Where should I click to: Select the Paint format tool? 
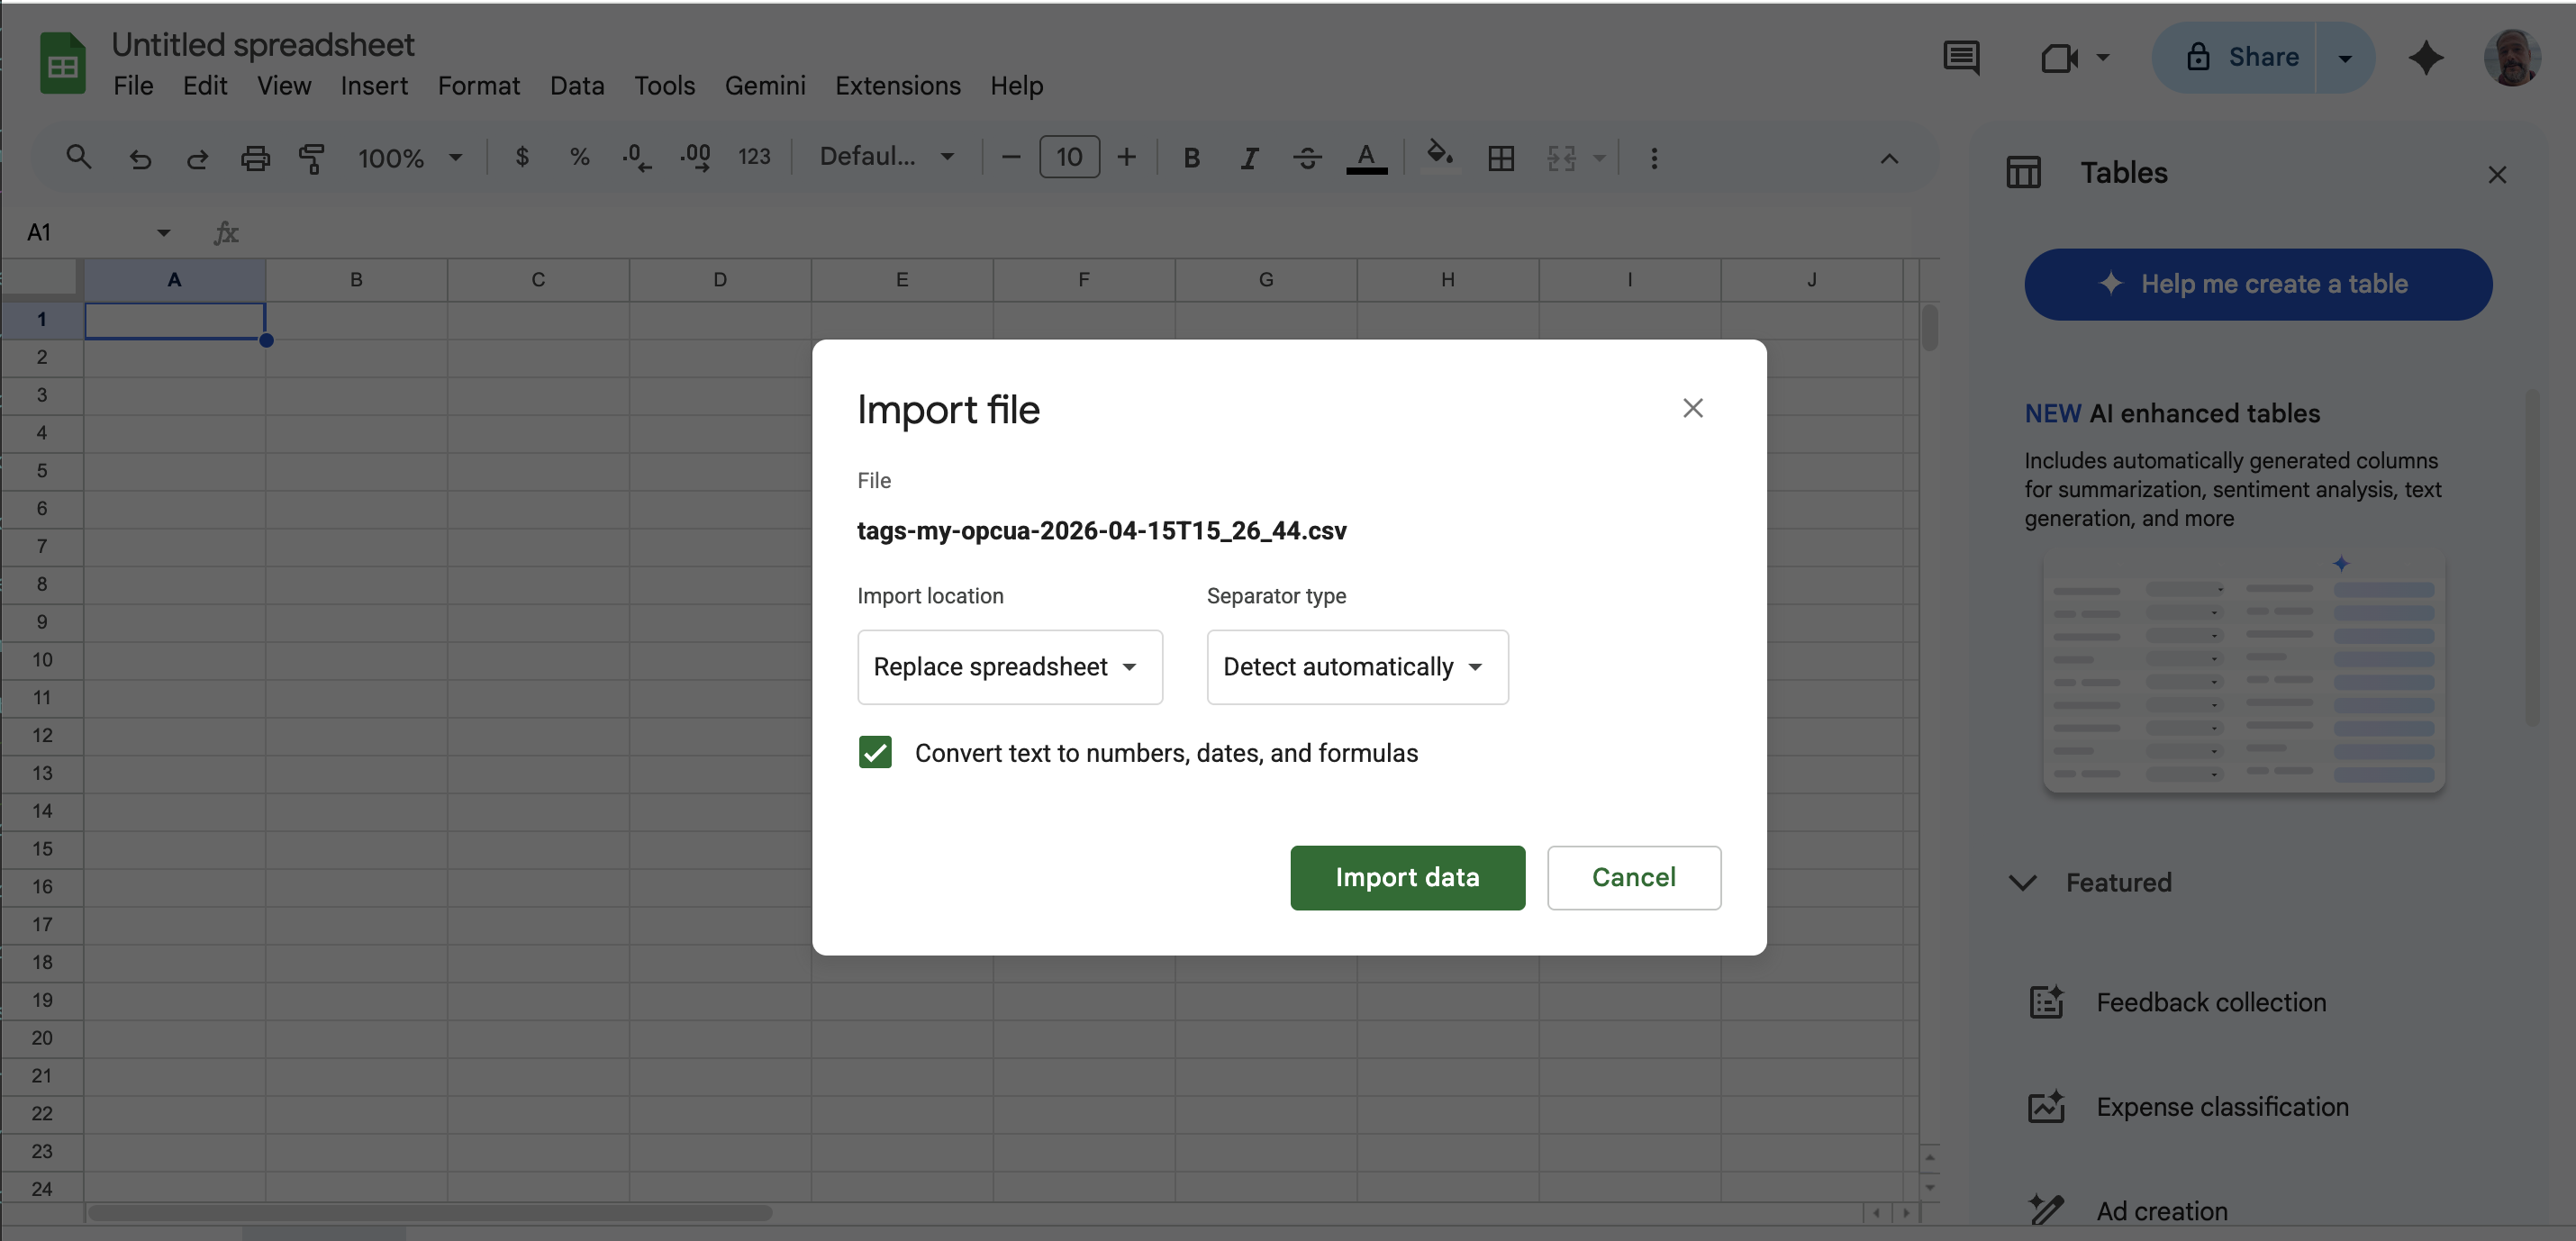click(x=312, y=157)
